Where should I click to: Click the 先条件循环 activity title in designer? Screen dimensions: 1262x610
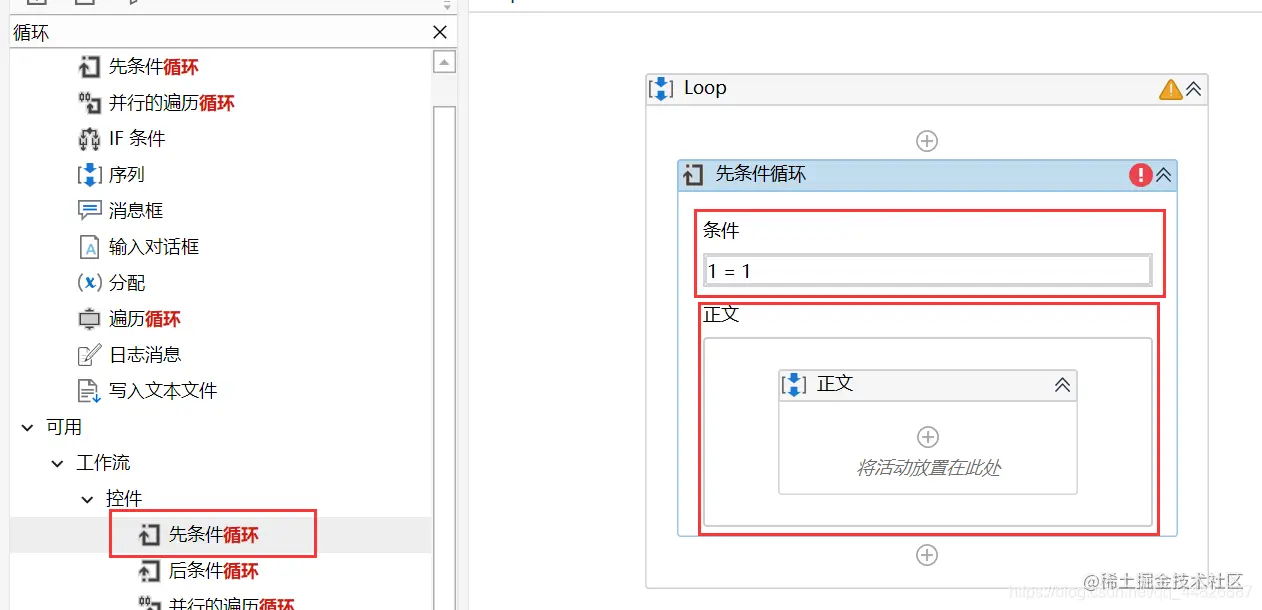760,174
